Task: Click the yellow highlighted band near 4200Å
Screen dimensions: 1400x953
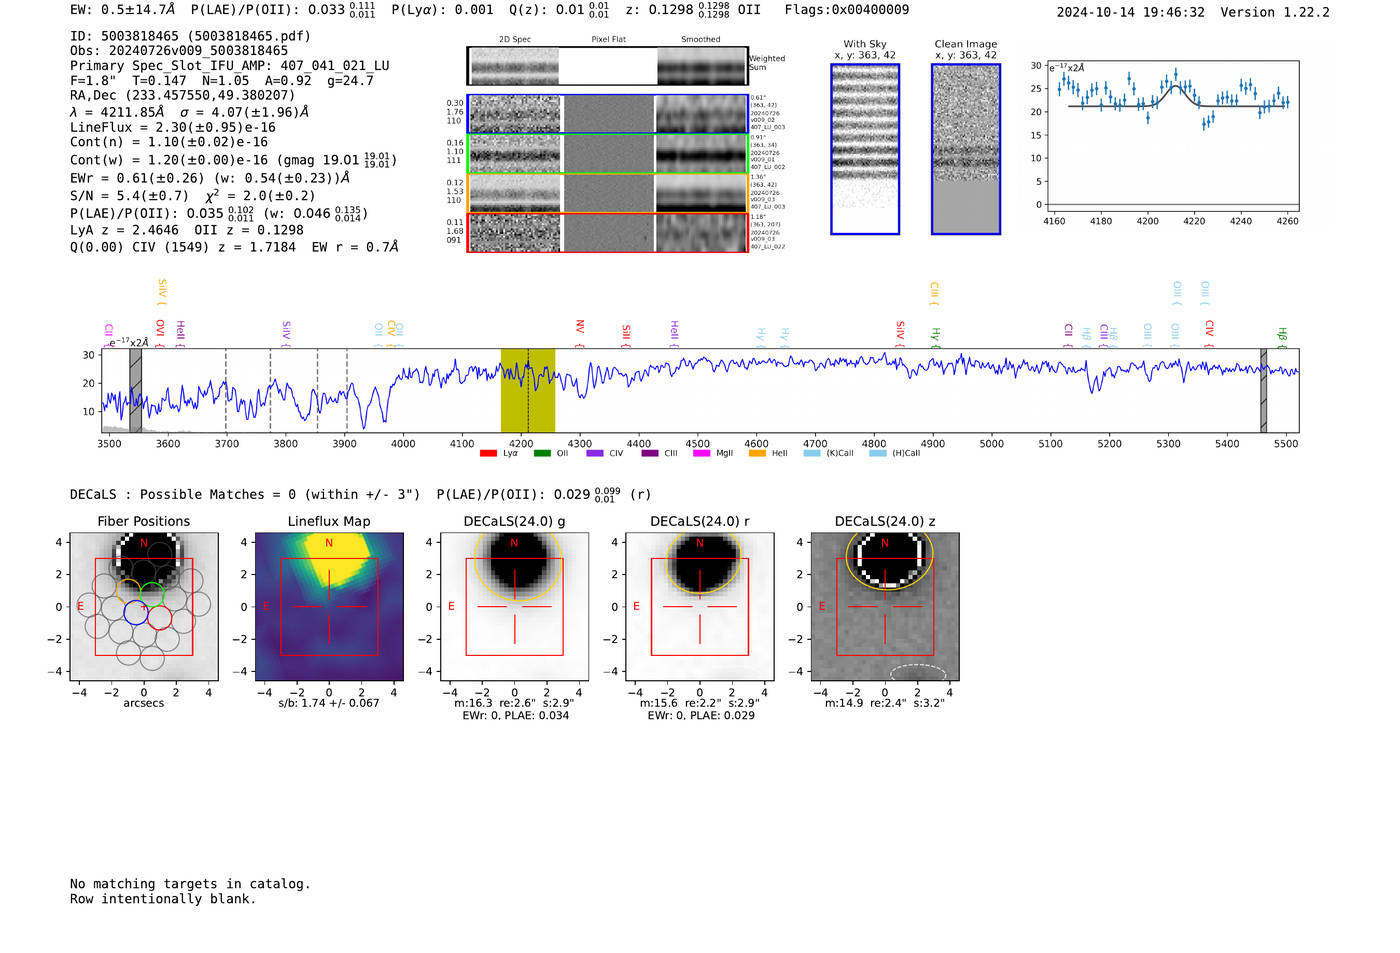Action: [528, 390]
